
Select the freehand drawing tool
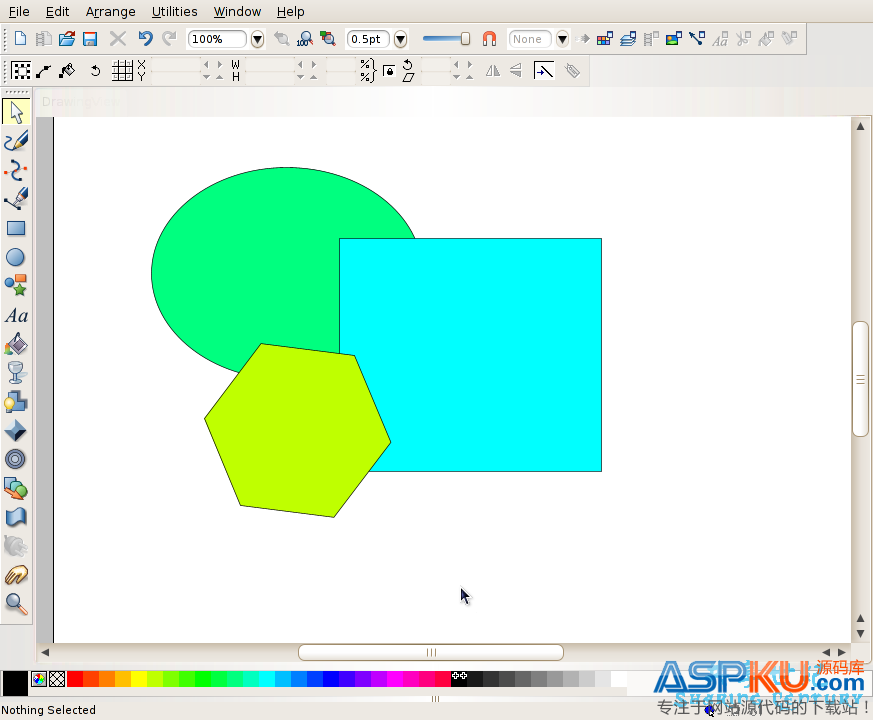point(16,141)
